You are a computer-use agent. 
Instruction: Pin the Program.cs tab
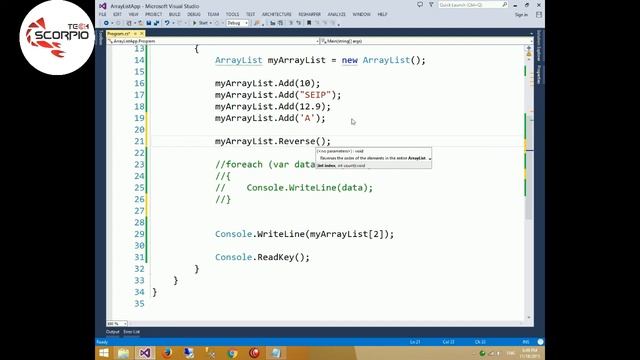(x=135, y=33)
